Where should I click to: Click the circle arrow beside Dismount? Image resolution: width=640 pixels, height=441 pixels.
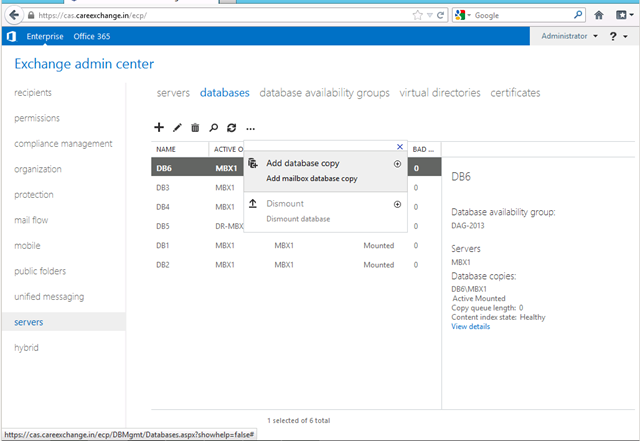coord(397,204)
